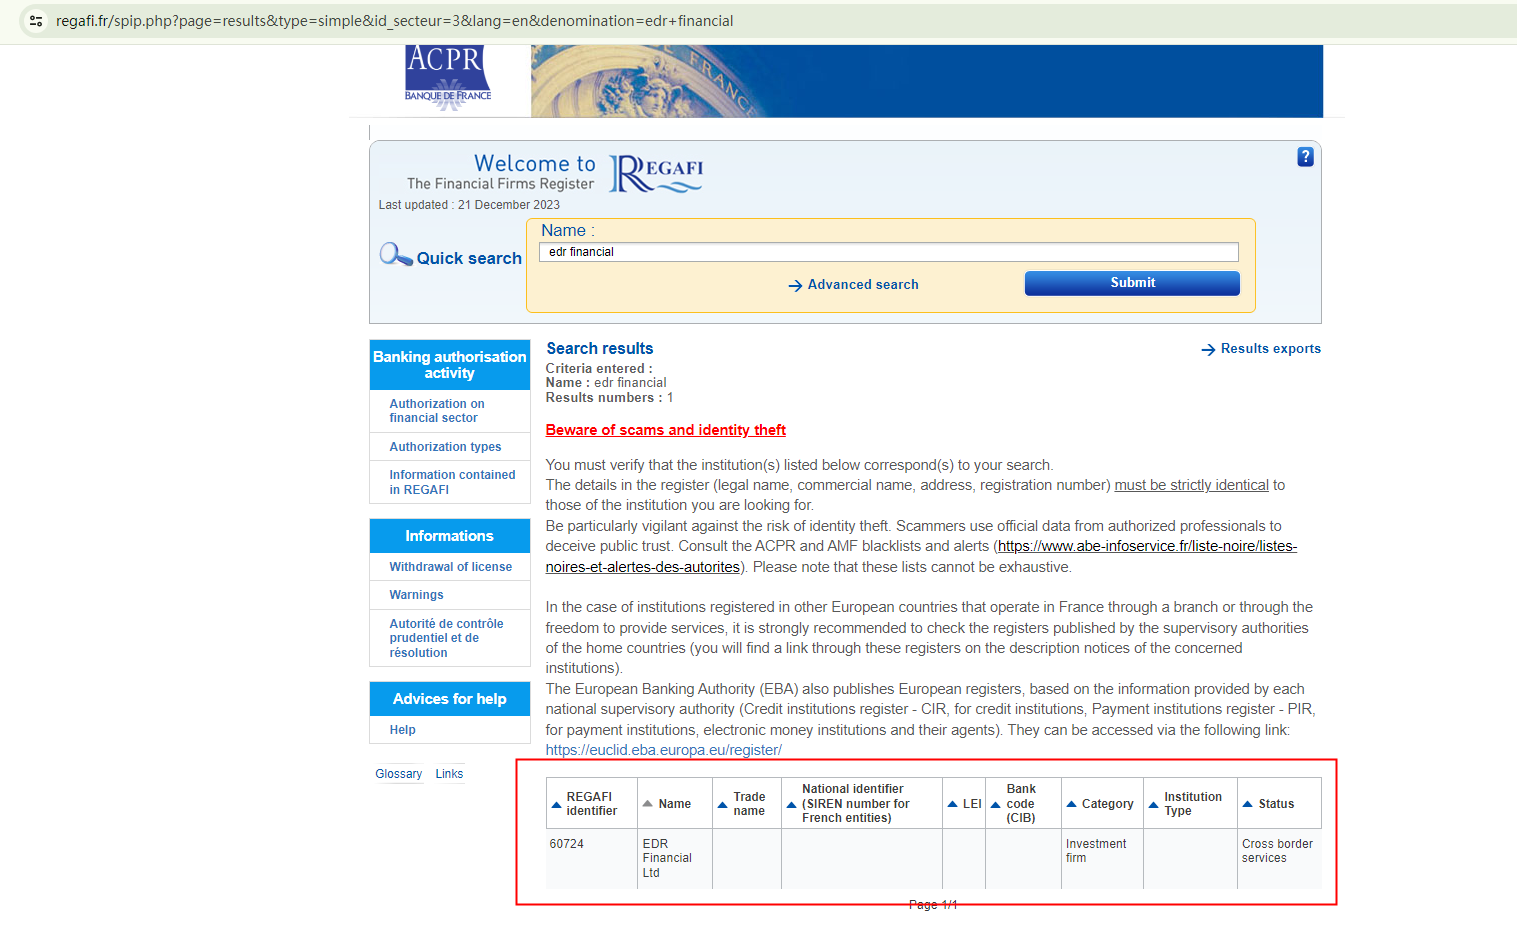Sort results by Institution Type column
The image size is (1517, 931).
click(1153, 805)
